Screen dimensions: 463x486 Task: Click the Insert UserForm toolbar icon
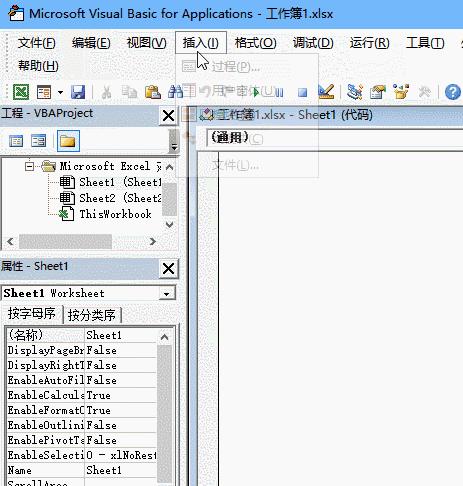point(44,92)
